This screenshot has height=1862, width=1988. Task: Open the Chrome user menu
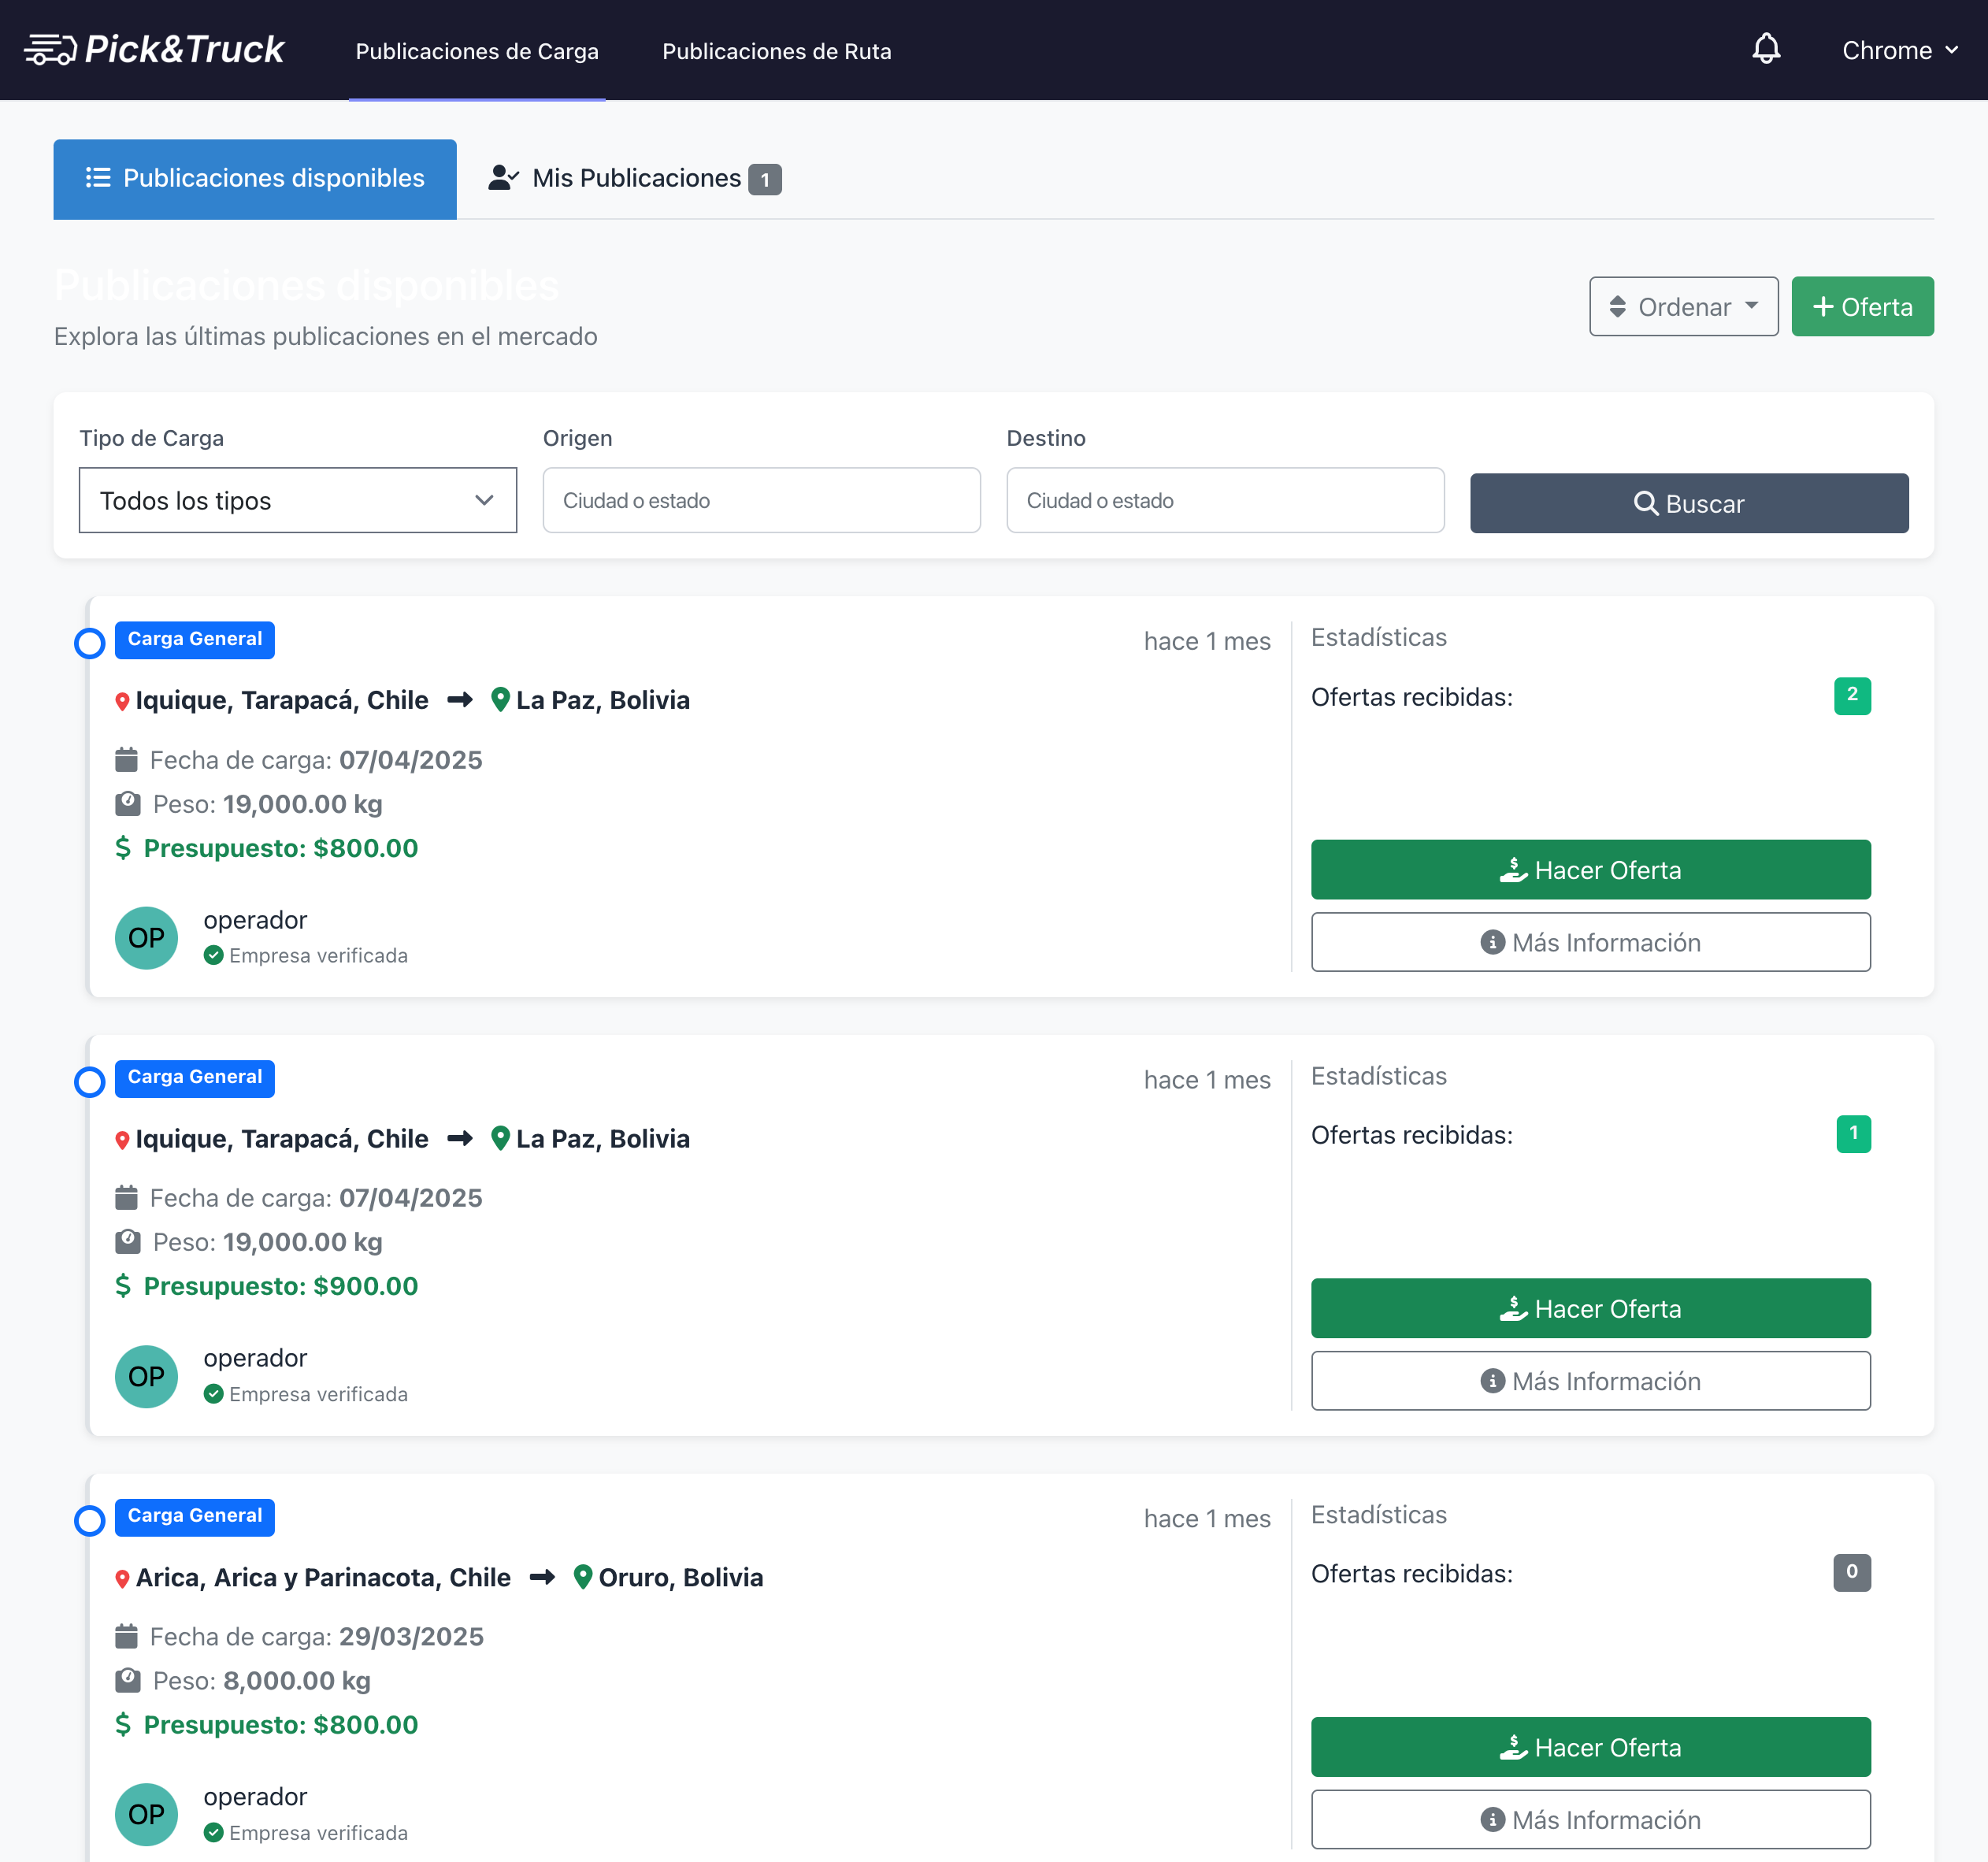tap(1898, 50)
